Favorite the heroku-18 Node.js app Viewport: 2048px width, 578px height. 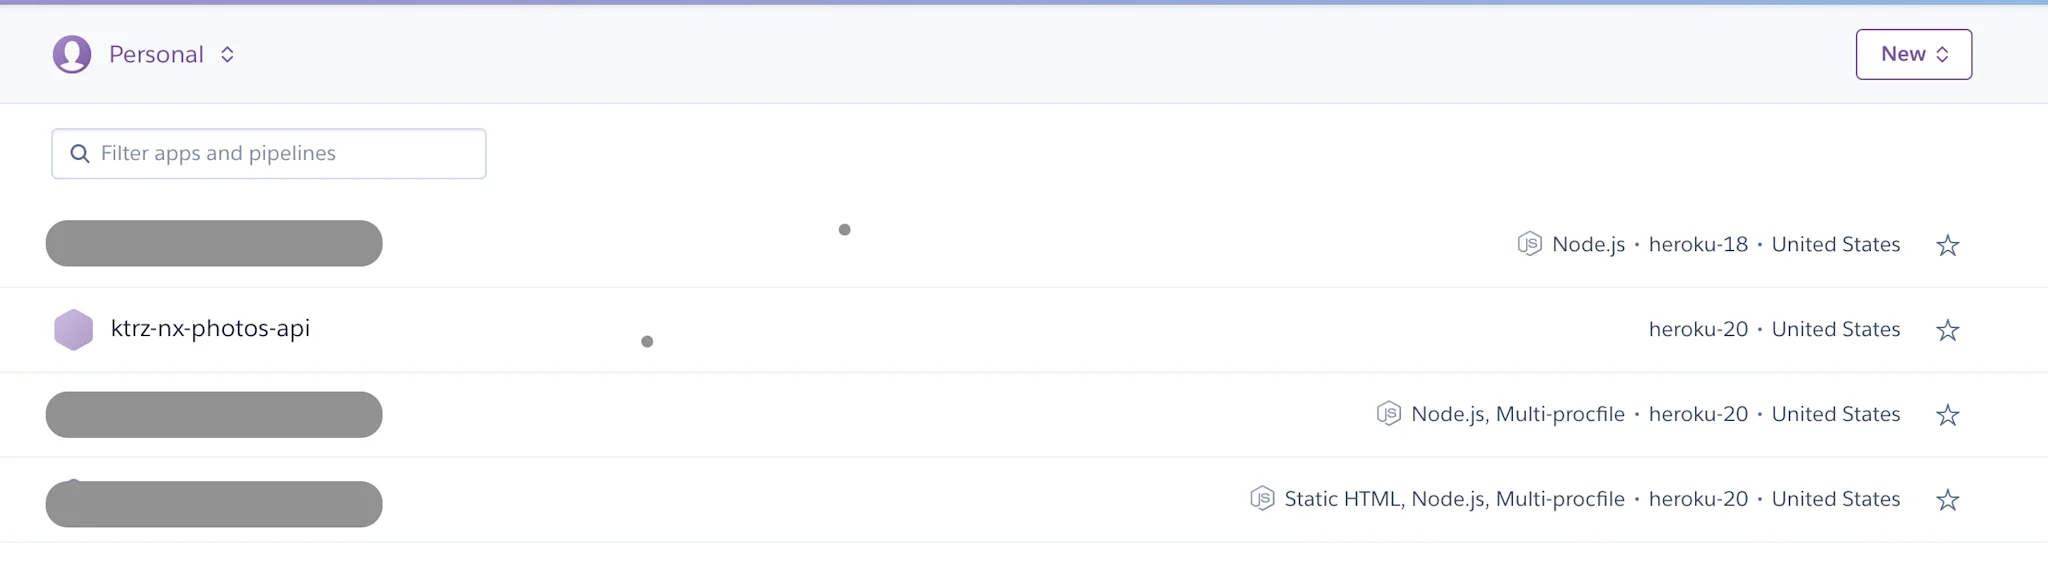(1948, 244)
